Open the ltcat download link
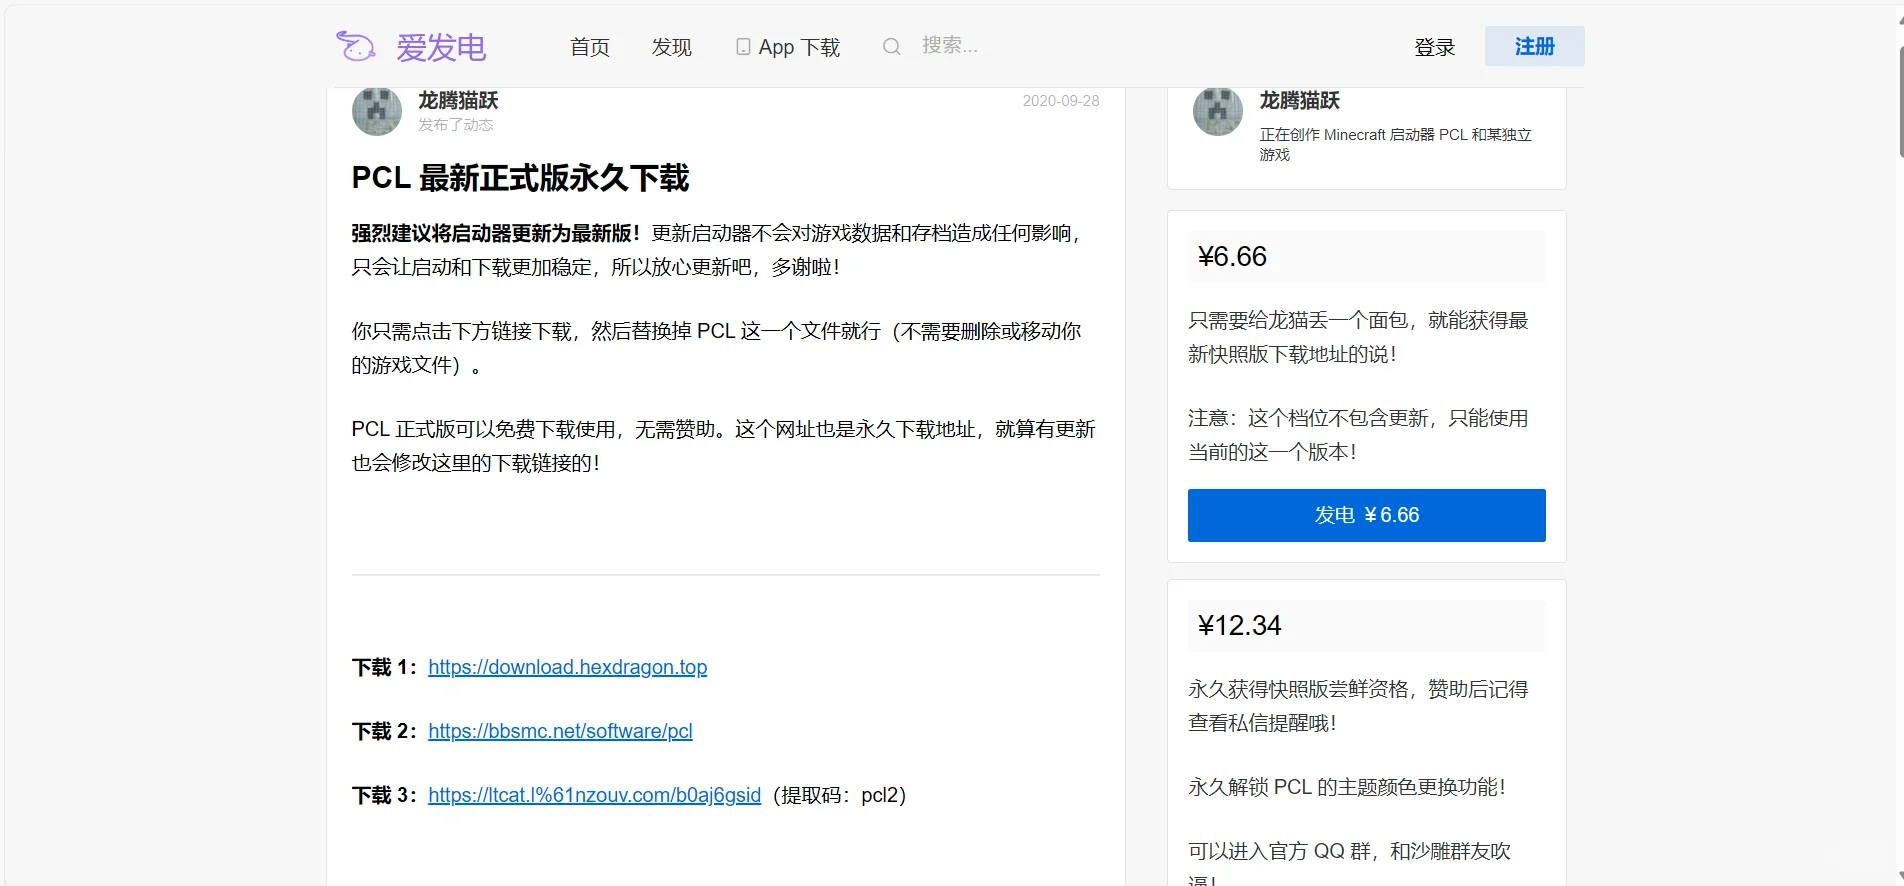Image resolution: width=1904 pixels, height=886 pixels. [594, 795]
